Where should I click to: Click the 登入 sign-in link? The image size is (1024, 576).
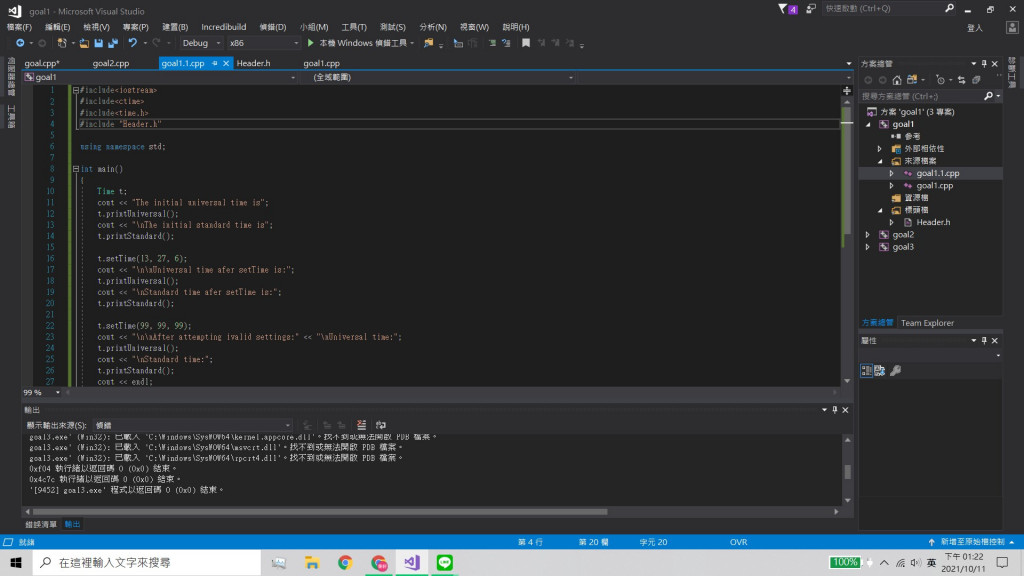click(974, 28)
